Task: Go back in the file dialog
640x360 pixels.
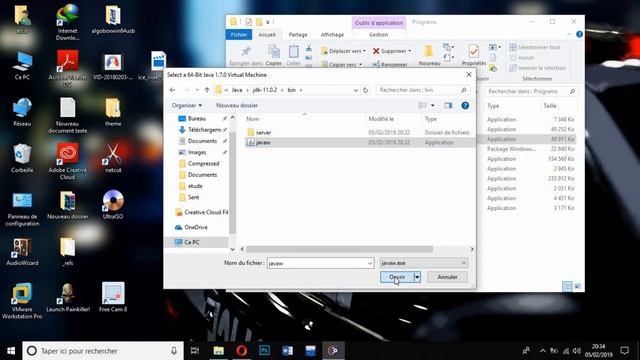Action: [173, 90]
